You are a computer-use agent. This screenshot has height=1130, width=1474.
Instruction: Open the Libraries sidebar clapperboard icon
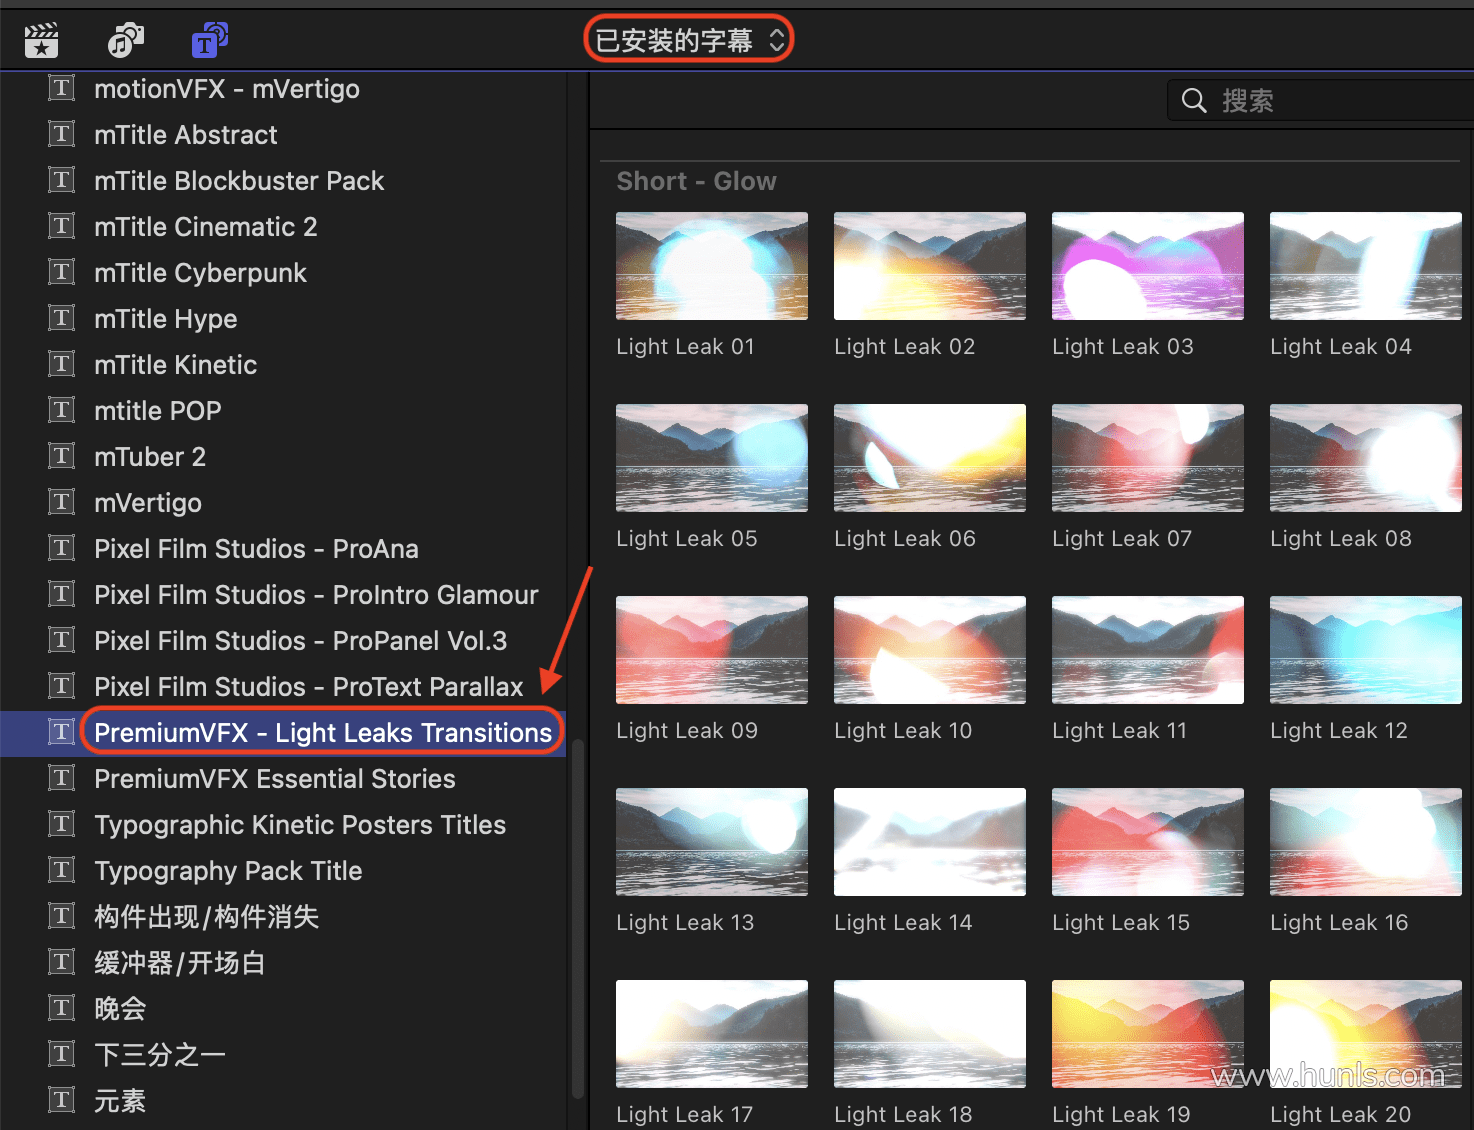tap(42, 40)
